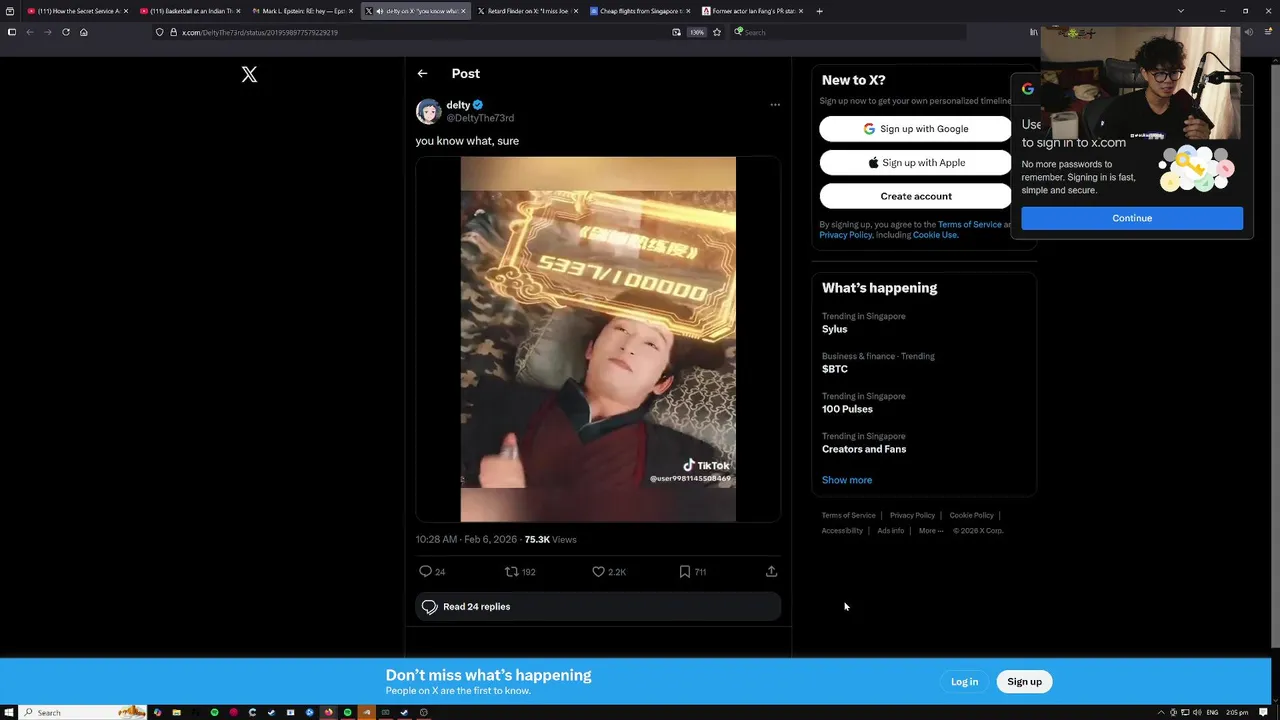Open the Windows Start menu
The height and width of the screenshot is (720, 1280).
click(x=9, y=712)
